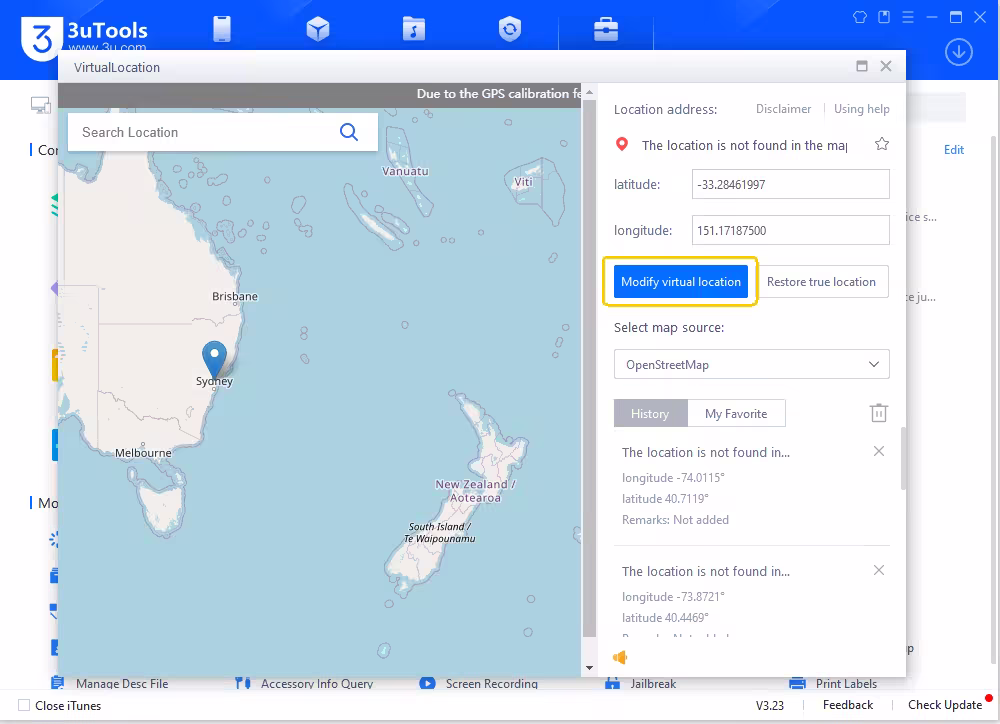The image size is (1000, 724).
Task: Click the Feedback link in status bar
Action: point(848,705)
